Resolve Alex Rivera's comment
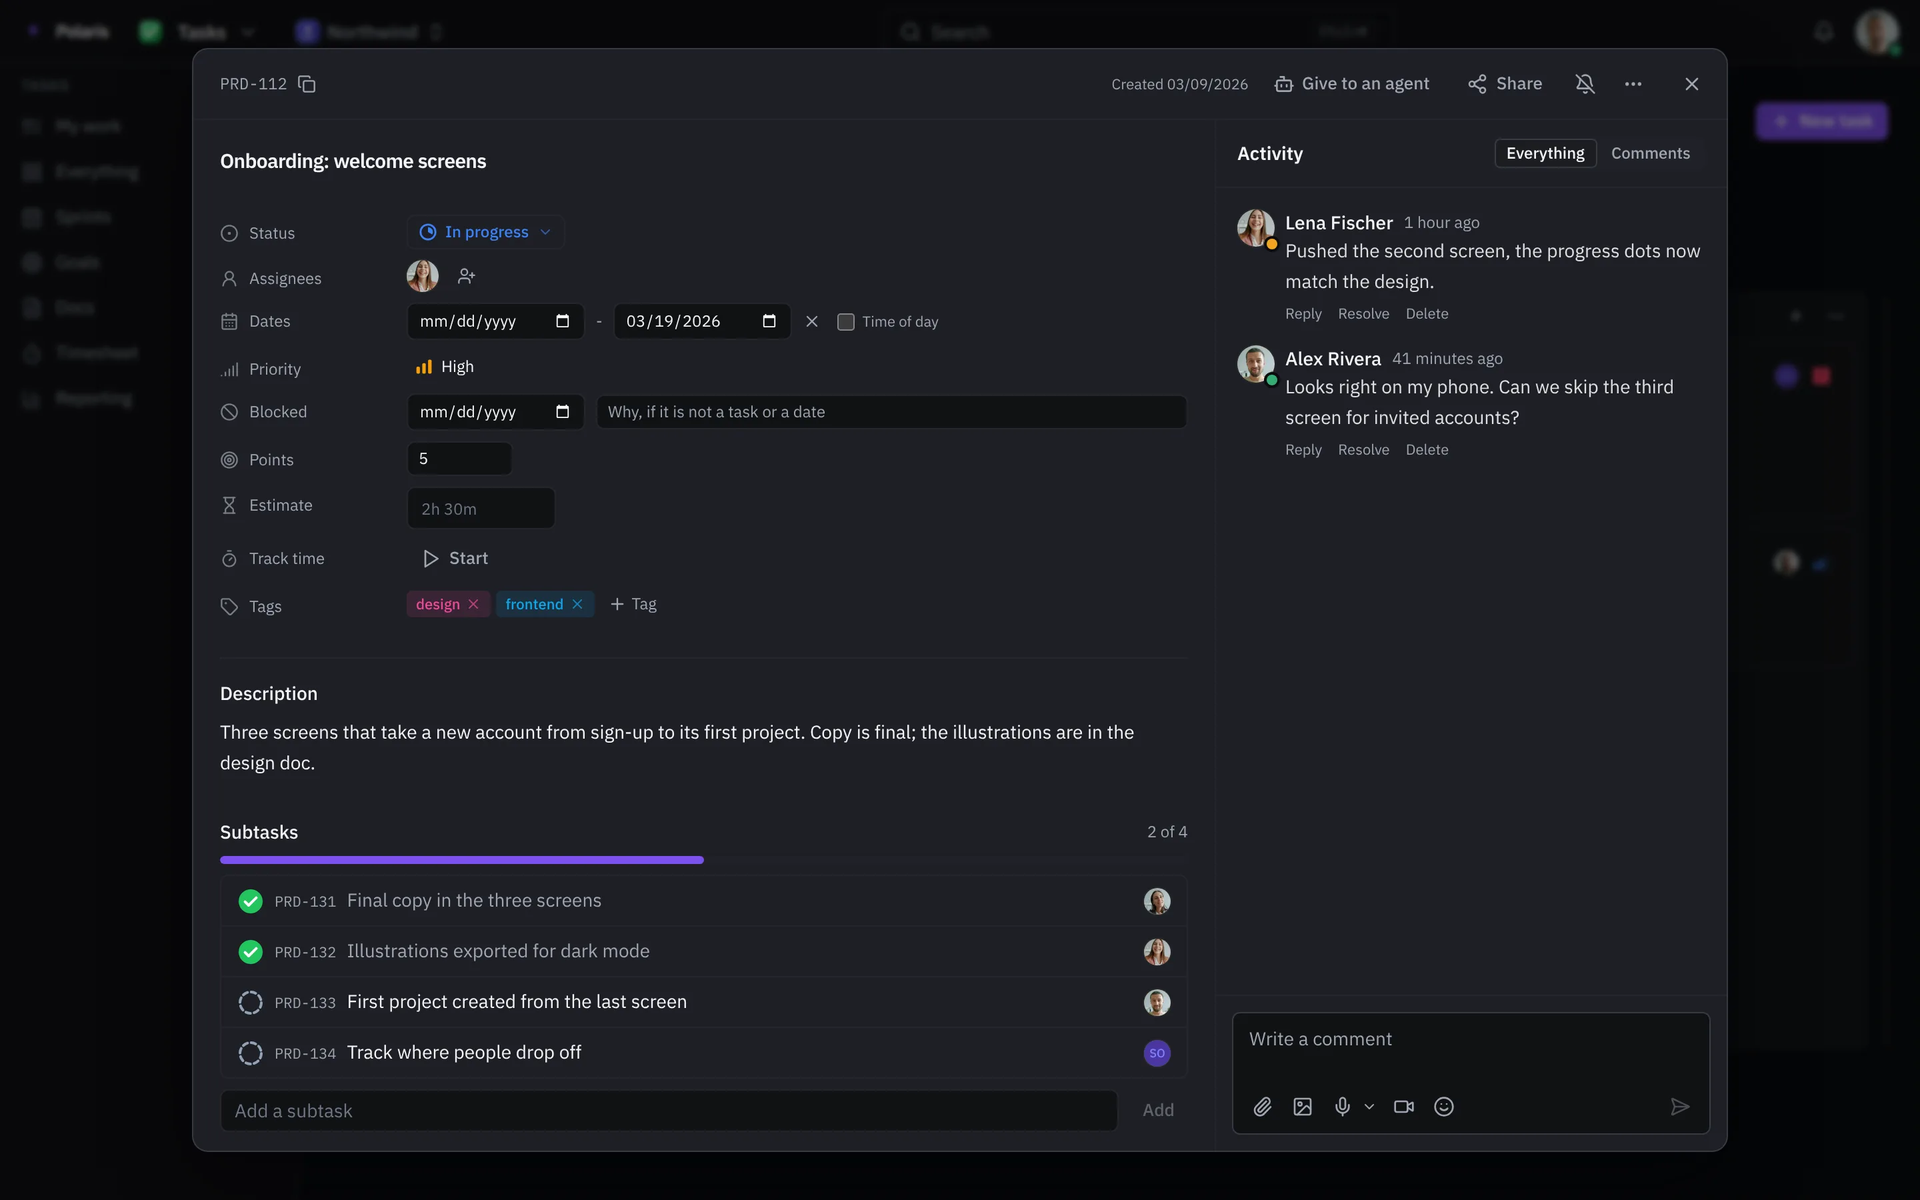The height and width of the screenshot is (1200, 1920). coord(1363,450)
